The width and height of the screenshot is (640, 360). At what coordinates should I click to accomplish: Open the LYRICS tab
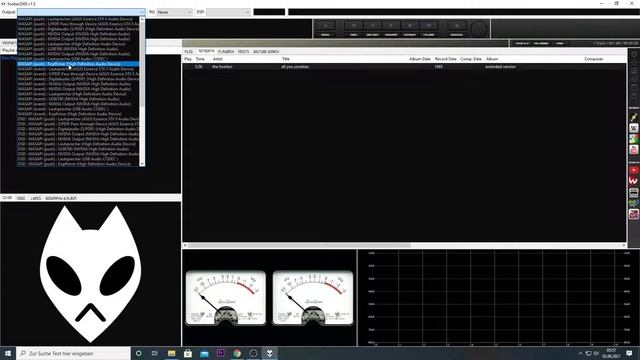pyautogui.click(x=36, y=198)
